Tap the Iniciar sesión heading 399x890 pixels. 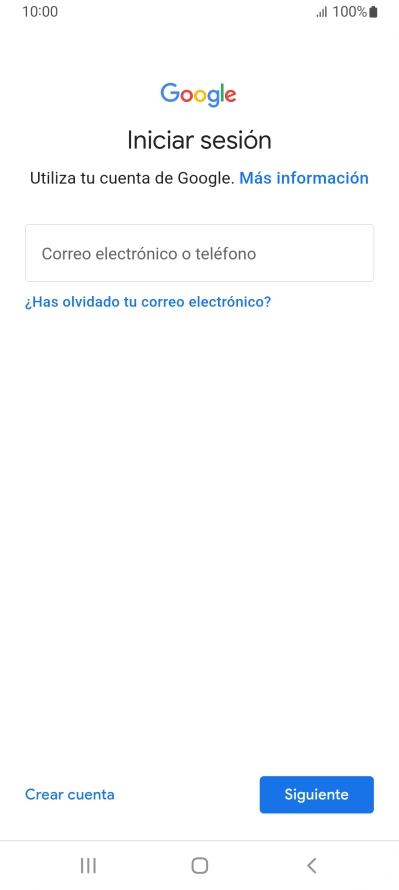coord(199,140)
